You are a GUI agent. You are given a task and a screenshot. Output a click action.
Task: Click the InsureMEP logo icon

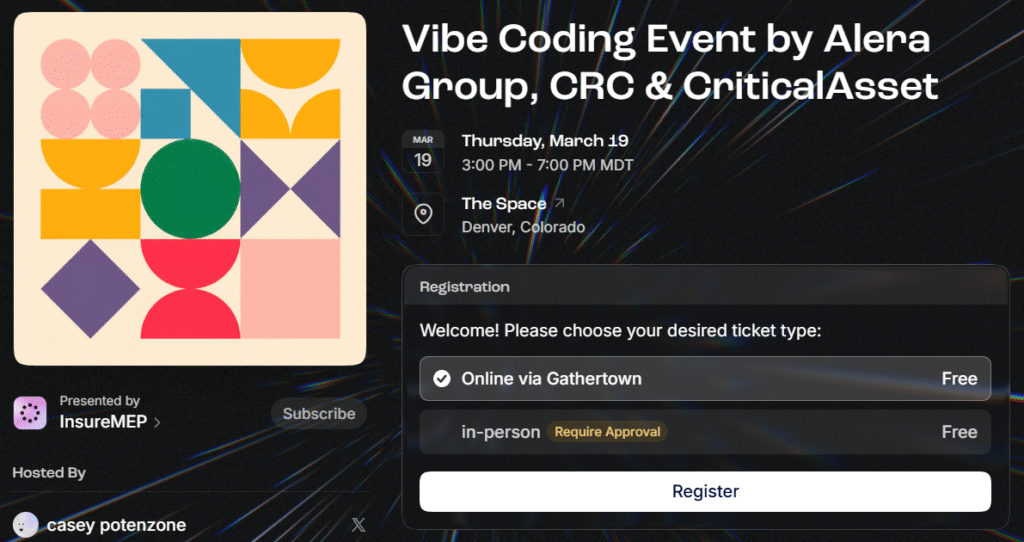pyautogui.click(x=30, y=413)
